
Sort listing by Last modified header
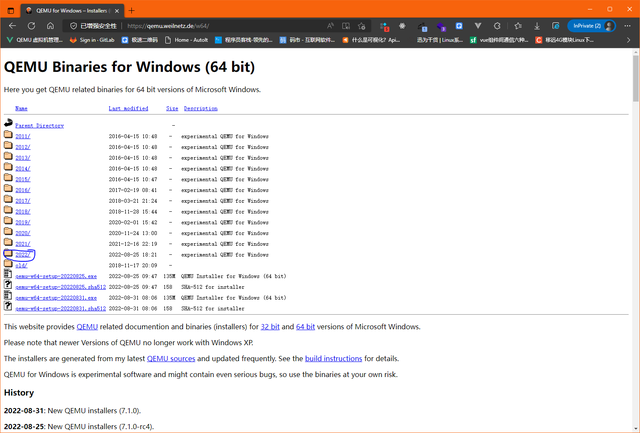click(x=128, y=108)
